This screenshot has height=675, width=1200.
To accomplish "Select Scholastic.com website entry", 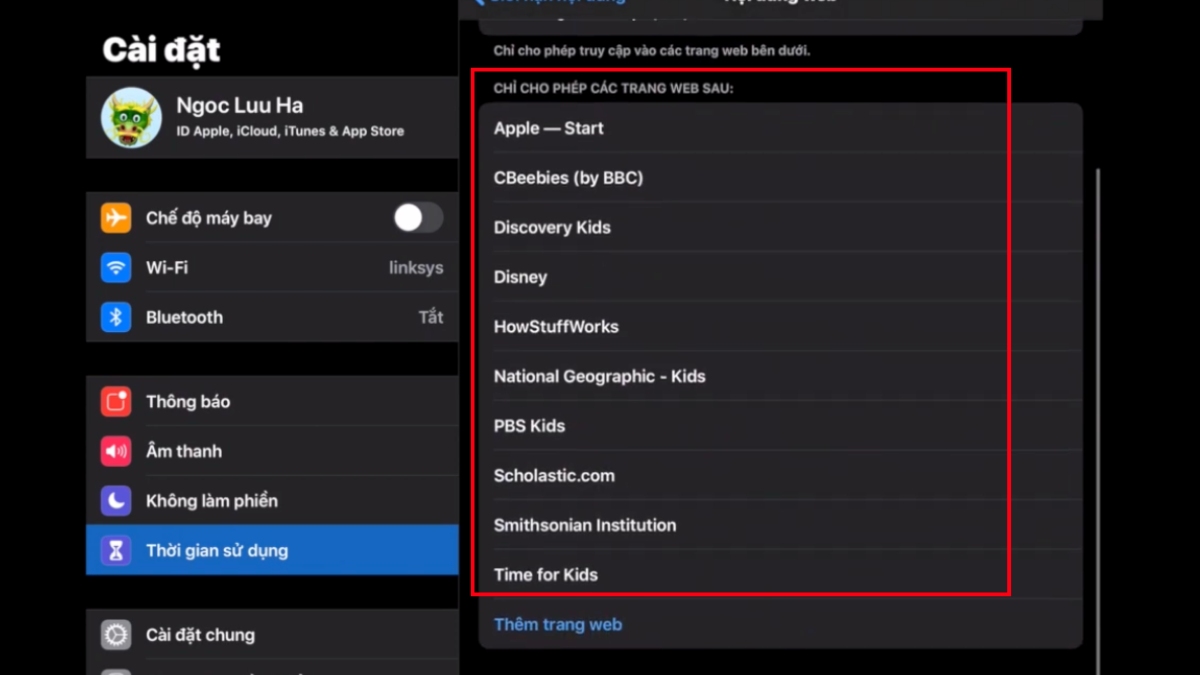I will point(781,475).
